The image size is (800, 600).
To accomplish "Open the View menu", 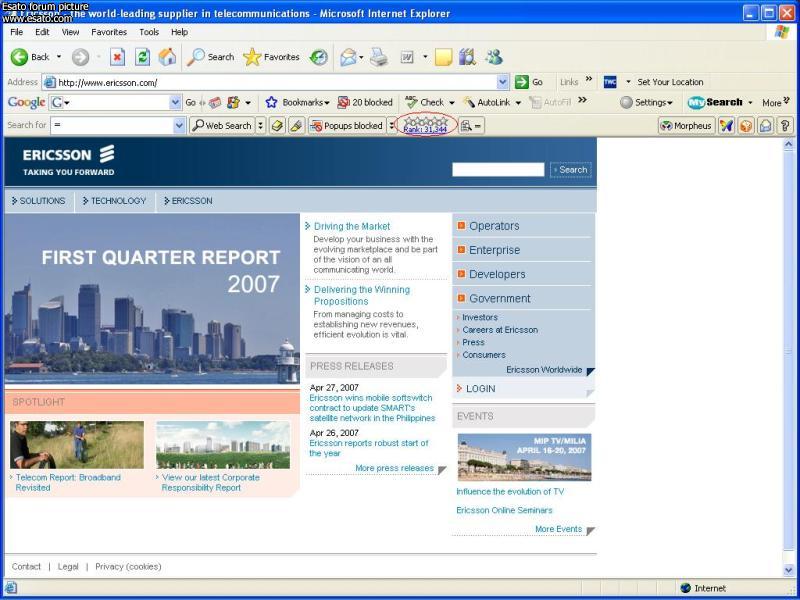I will pyautogui.click(x=70, y=32).
